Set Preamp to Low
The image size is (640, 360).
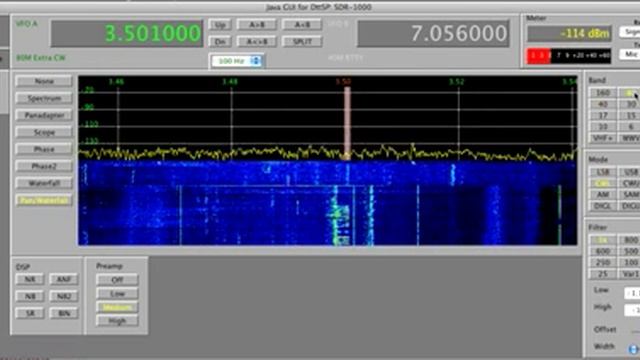[117, 293]
